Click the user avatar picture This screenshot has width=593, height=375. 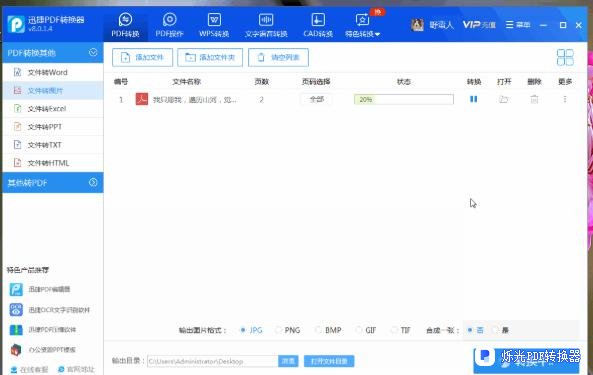click(417, 25)
